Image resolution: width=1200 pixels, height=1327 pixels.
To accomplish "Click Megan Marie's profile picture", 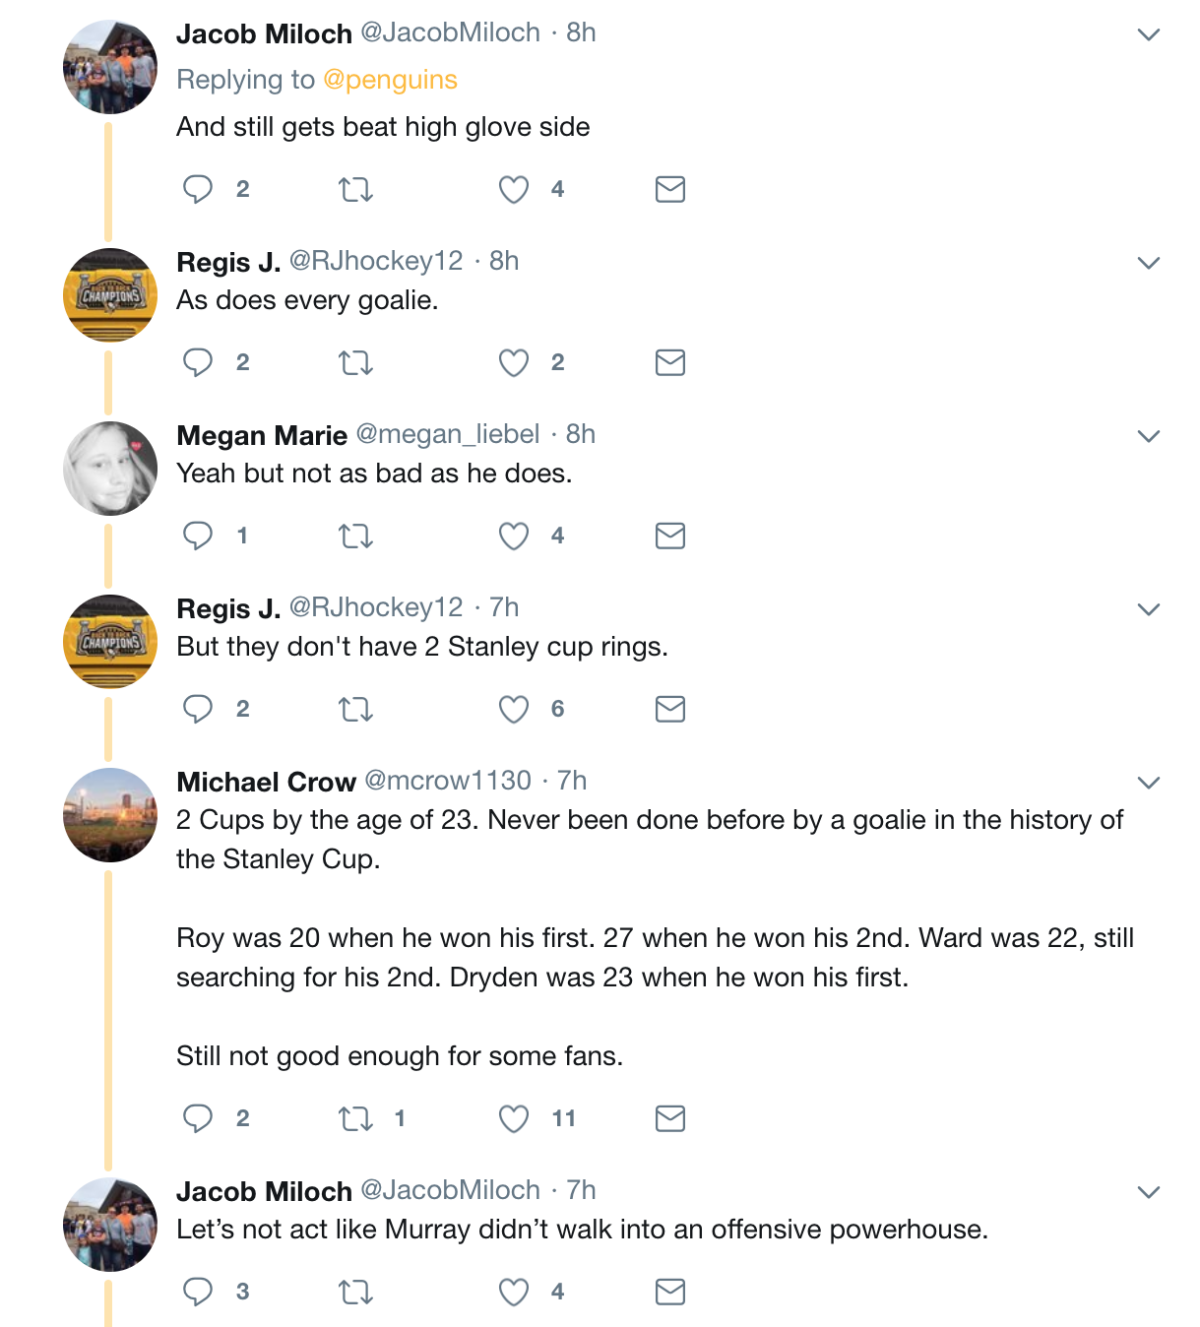I will point(110,468).
